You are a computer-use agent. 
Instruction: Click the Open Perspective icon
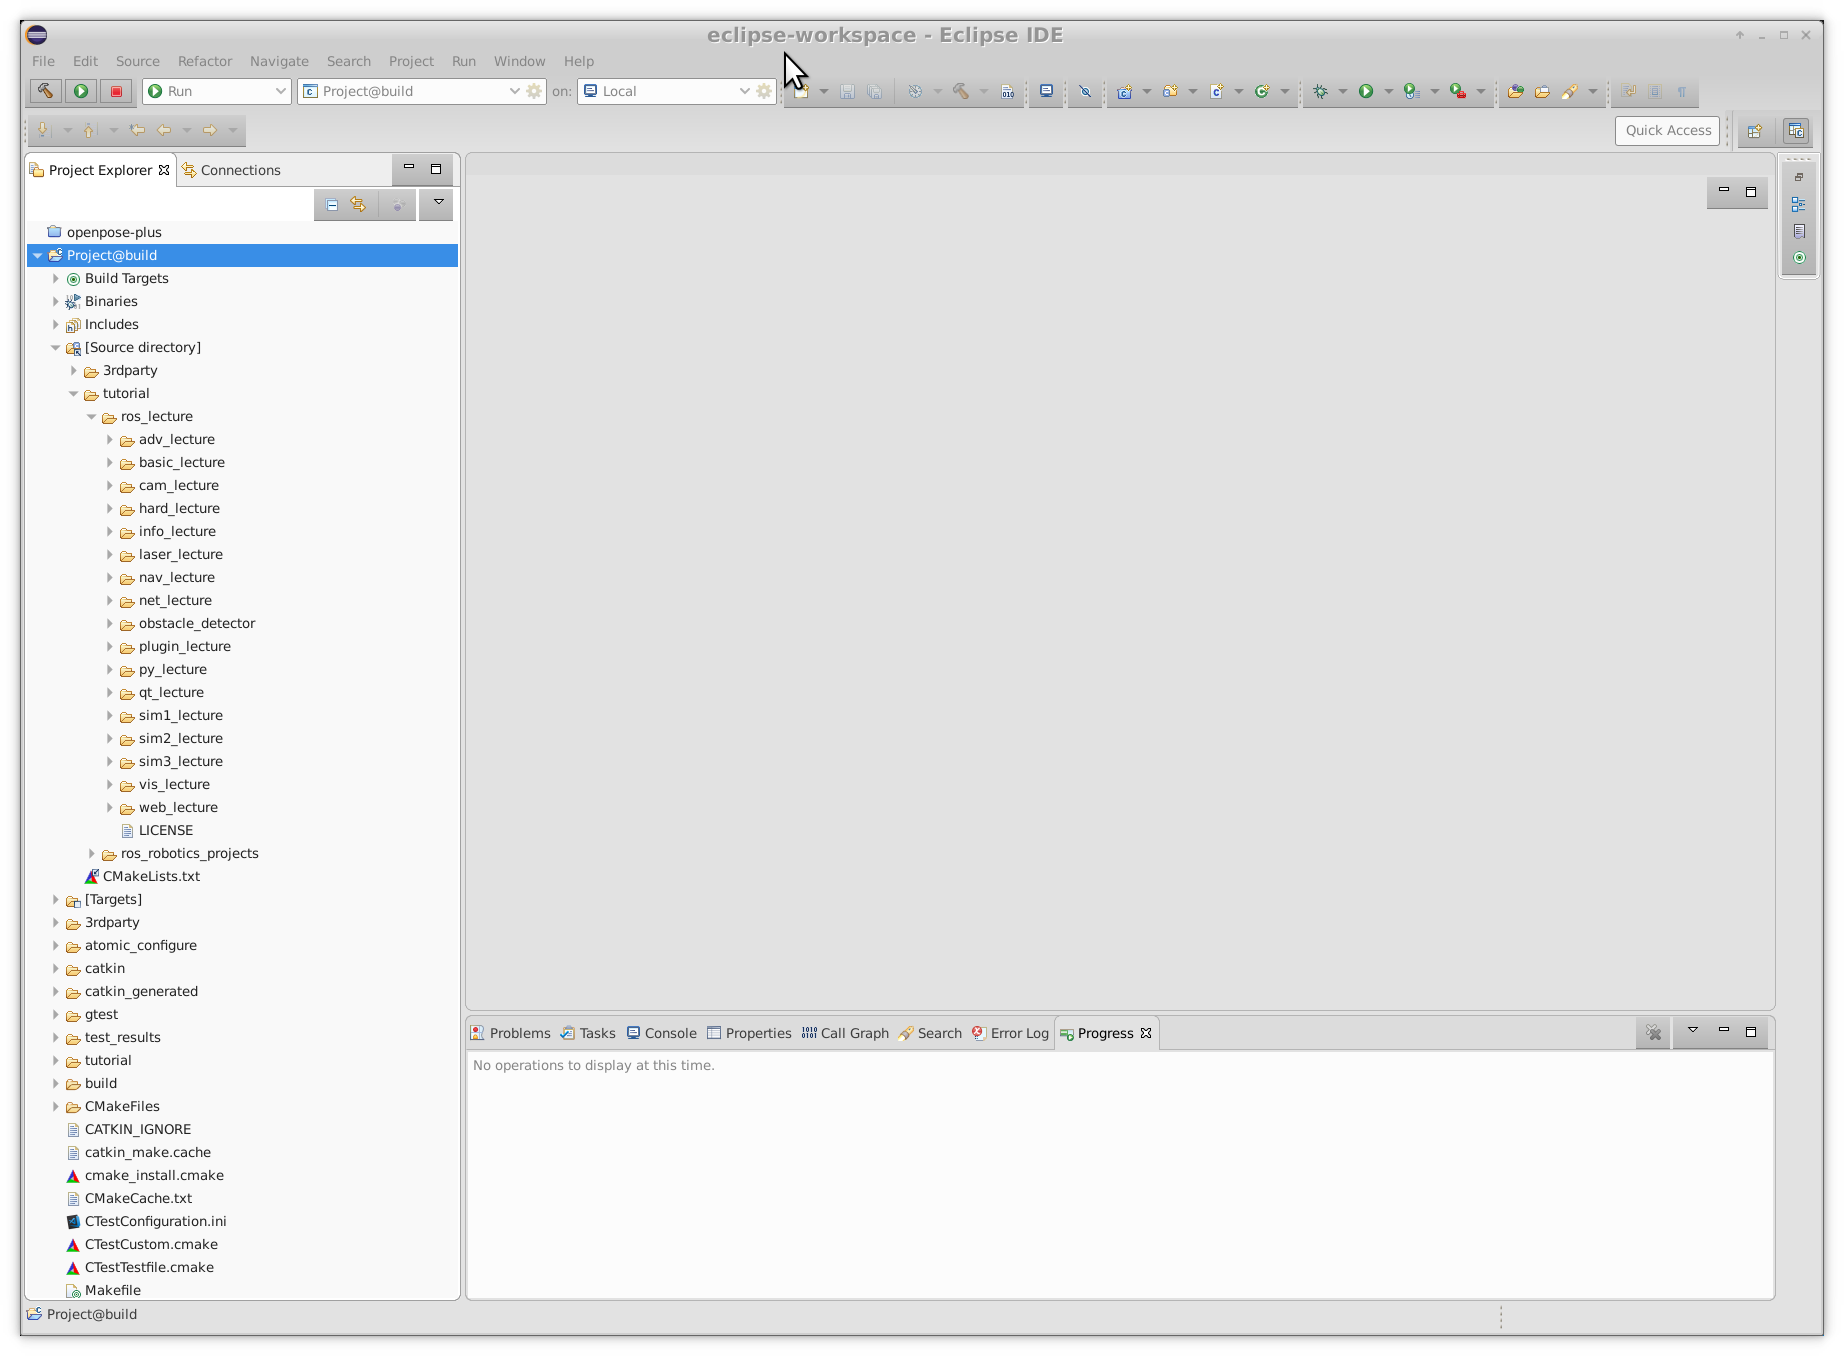(x=1755, y=131)
